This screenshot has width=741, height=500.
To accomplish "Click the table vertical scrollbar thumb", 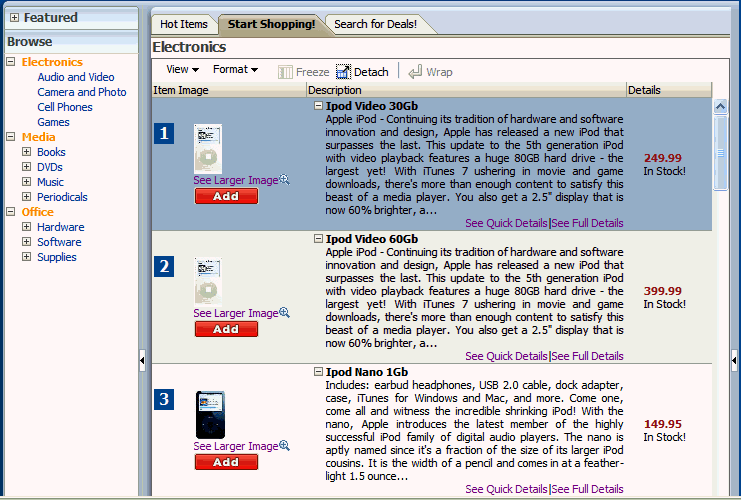I will [720, 152].
